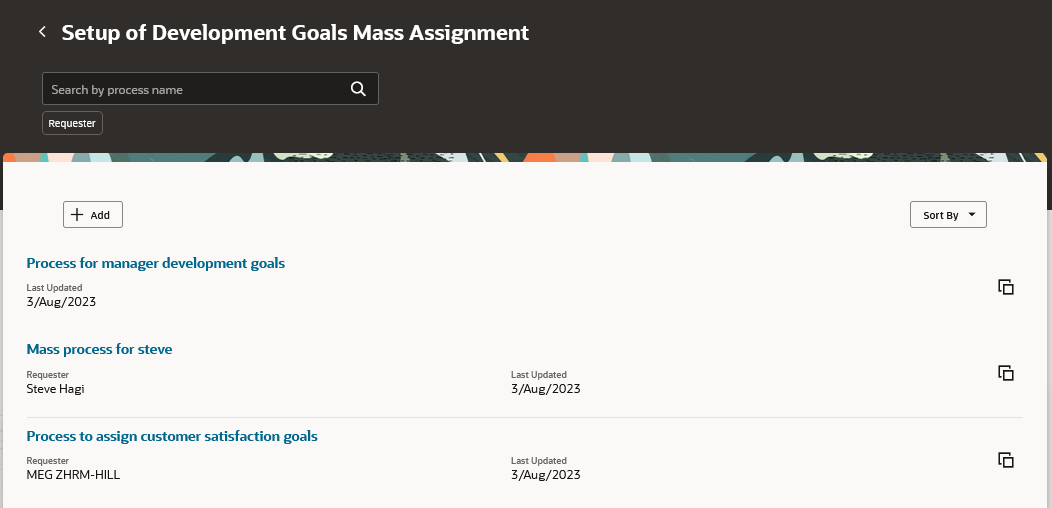
Task: Select the Setup of Development Goals title
Action: coord(295,32)
